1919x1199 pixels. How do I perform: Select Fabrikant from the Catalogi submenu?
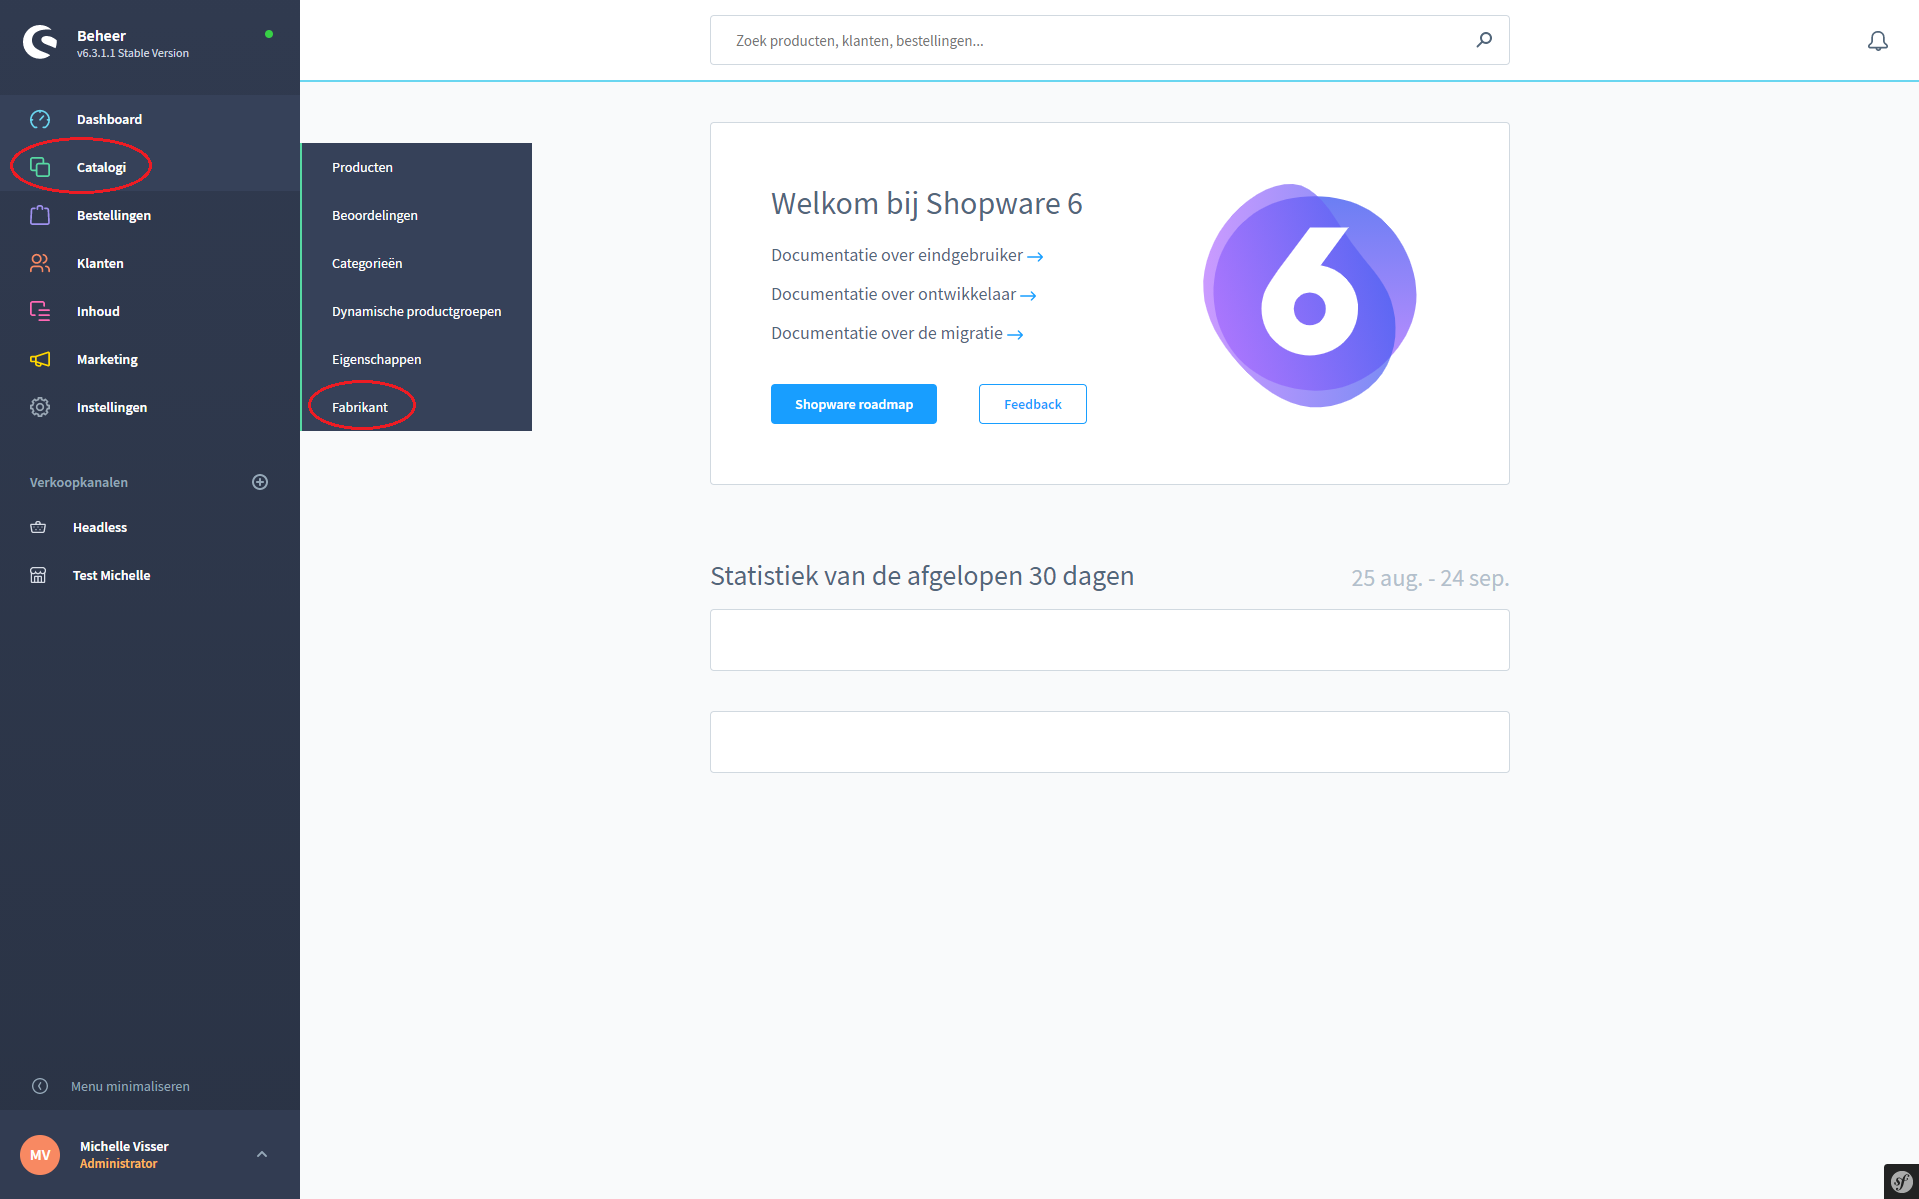pyautogui.click(x=360, y=407)
